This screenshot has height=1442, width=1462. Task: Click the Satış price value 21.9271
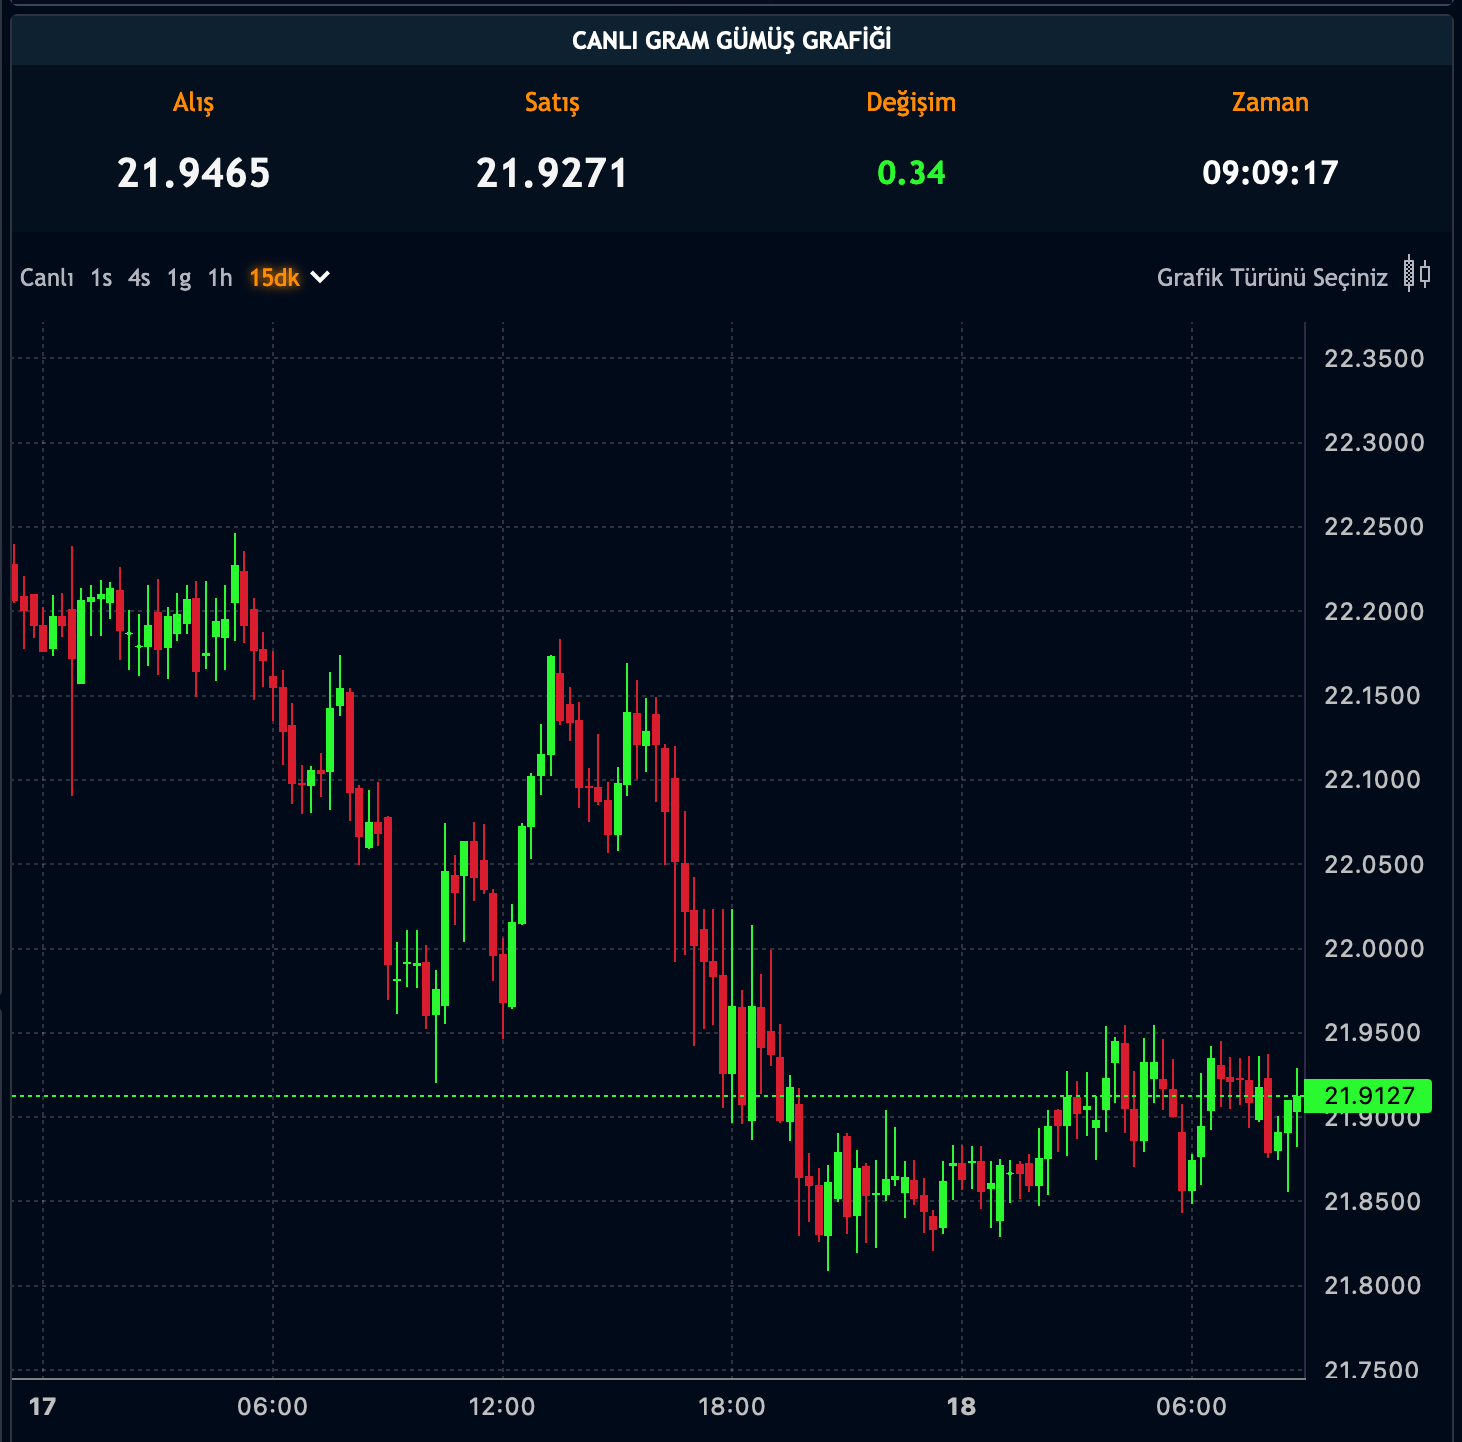552,173
